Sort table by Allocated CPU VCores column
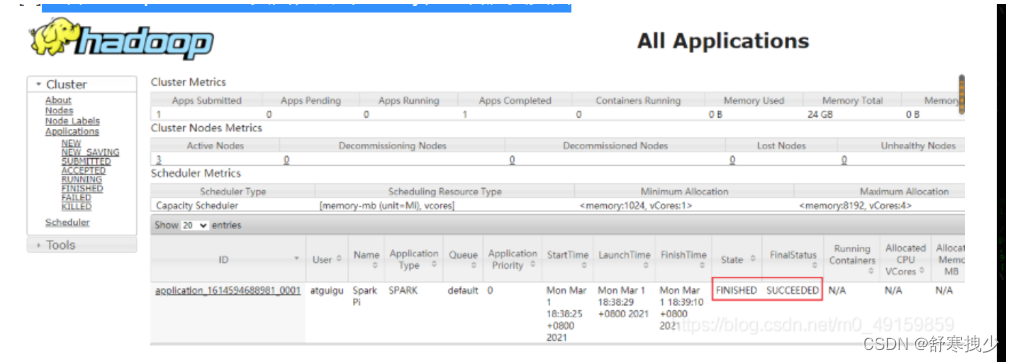1015x362 pixels. click(905, 259)
